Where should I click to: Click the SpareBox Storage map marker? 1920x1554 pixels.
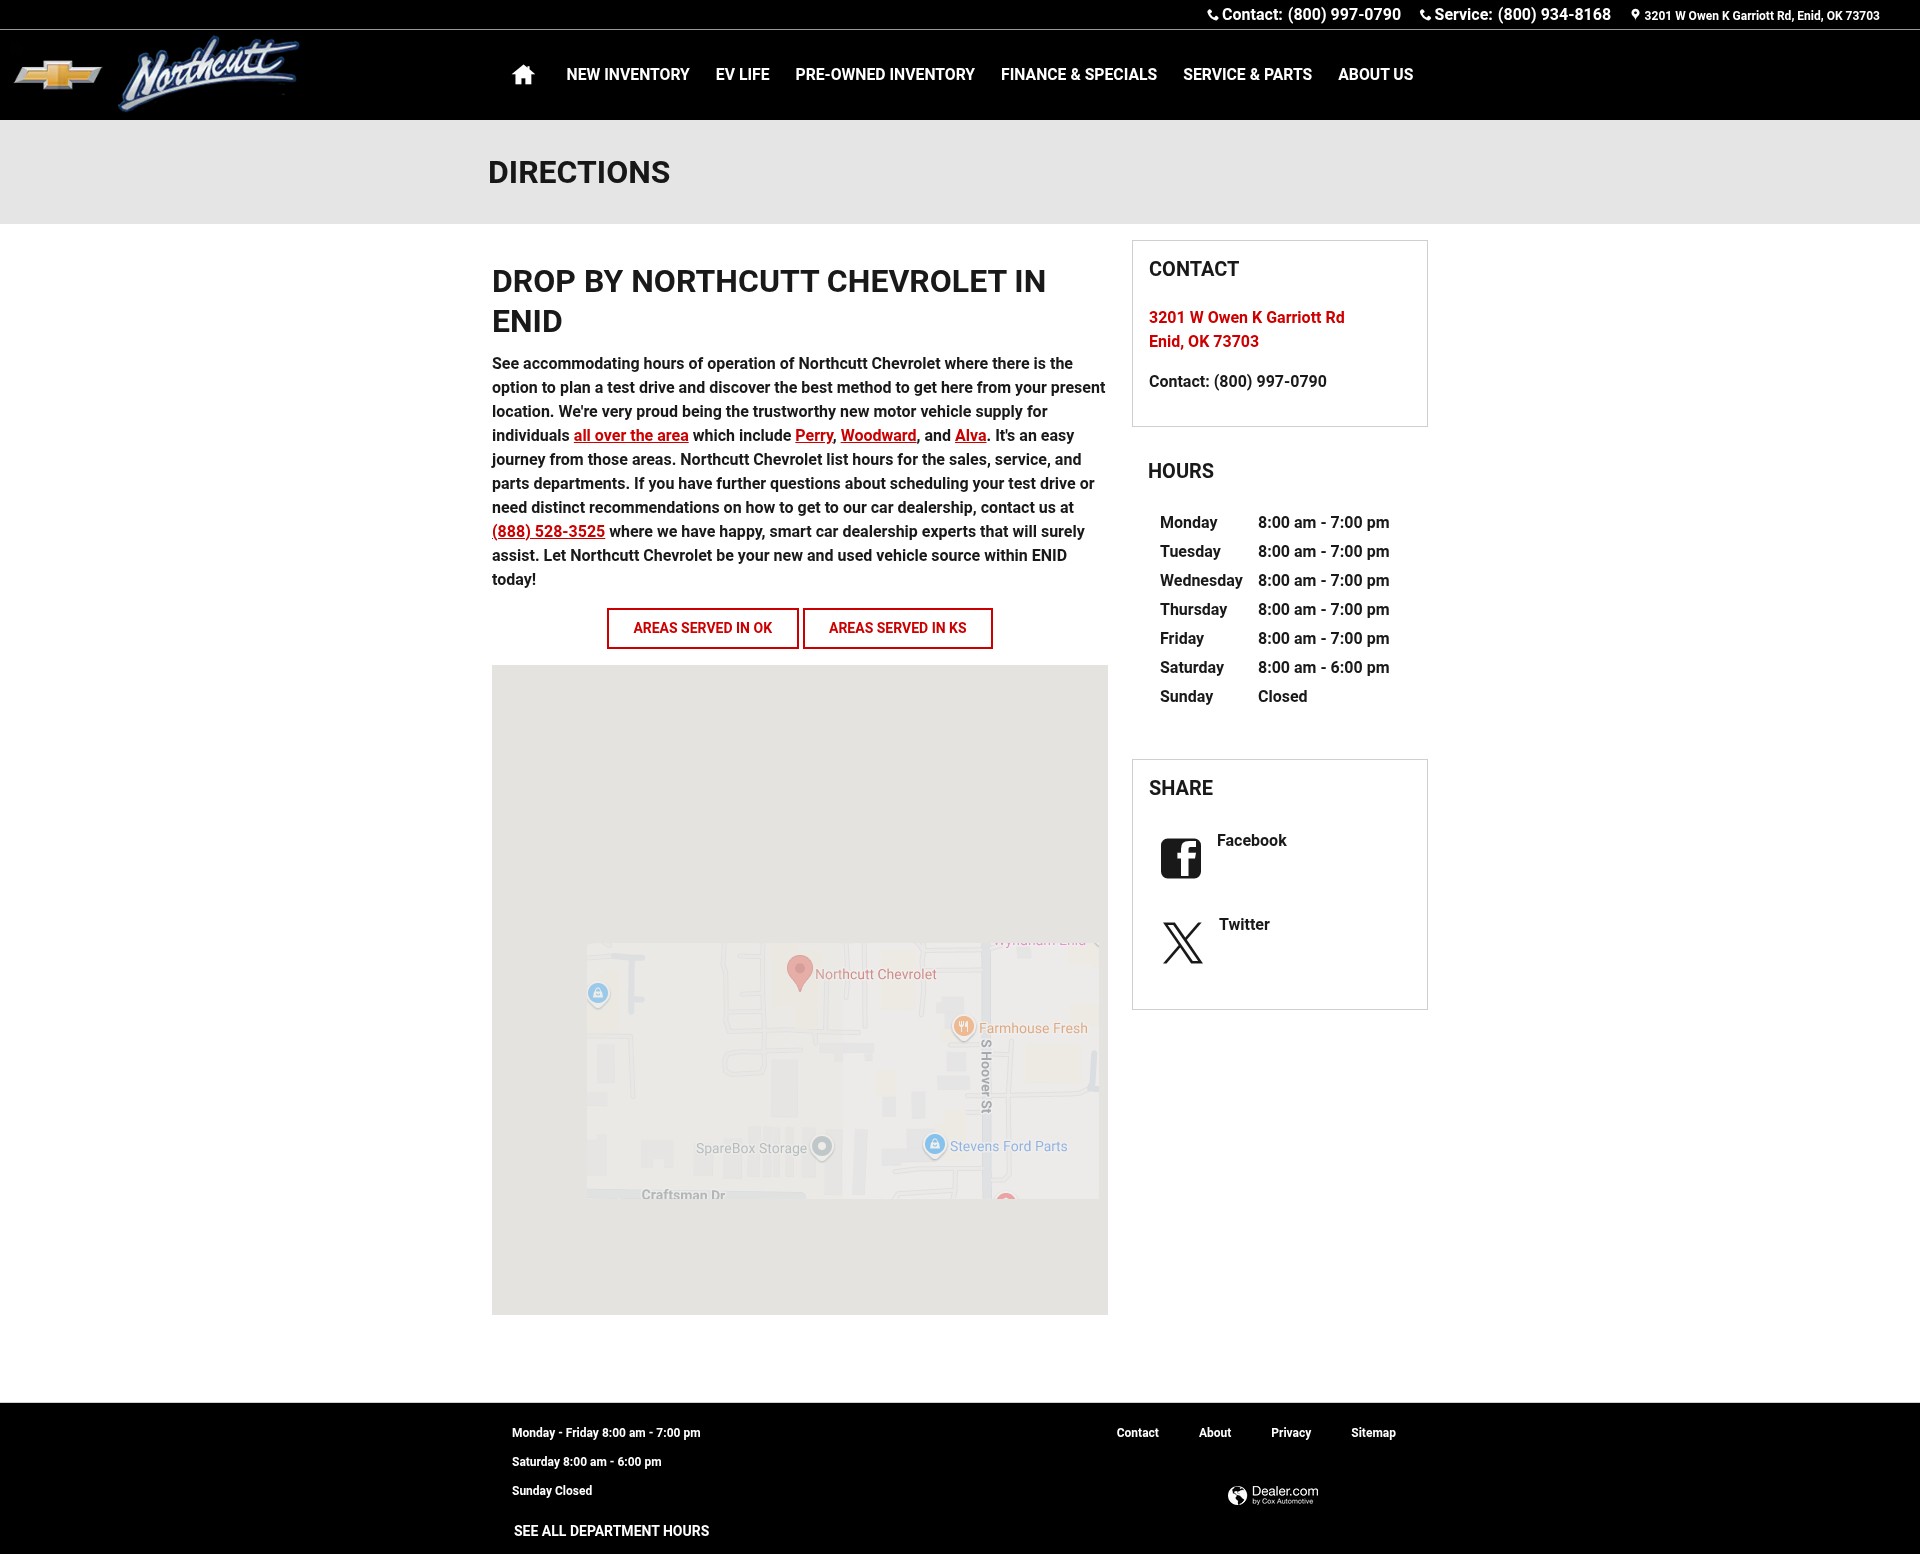[822, 1147]
